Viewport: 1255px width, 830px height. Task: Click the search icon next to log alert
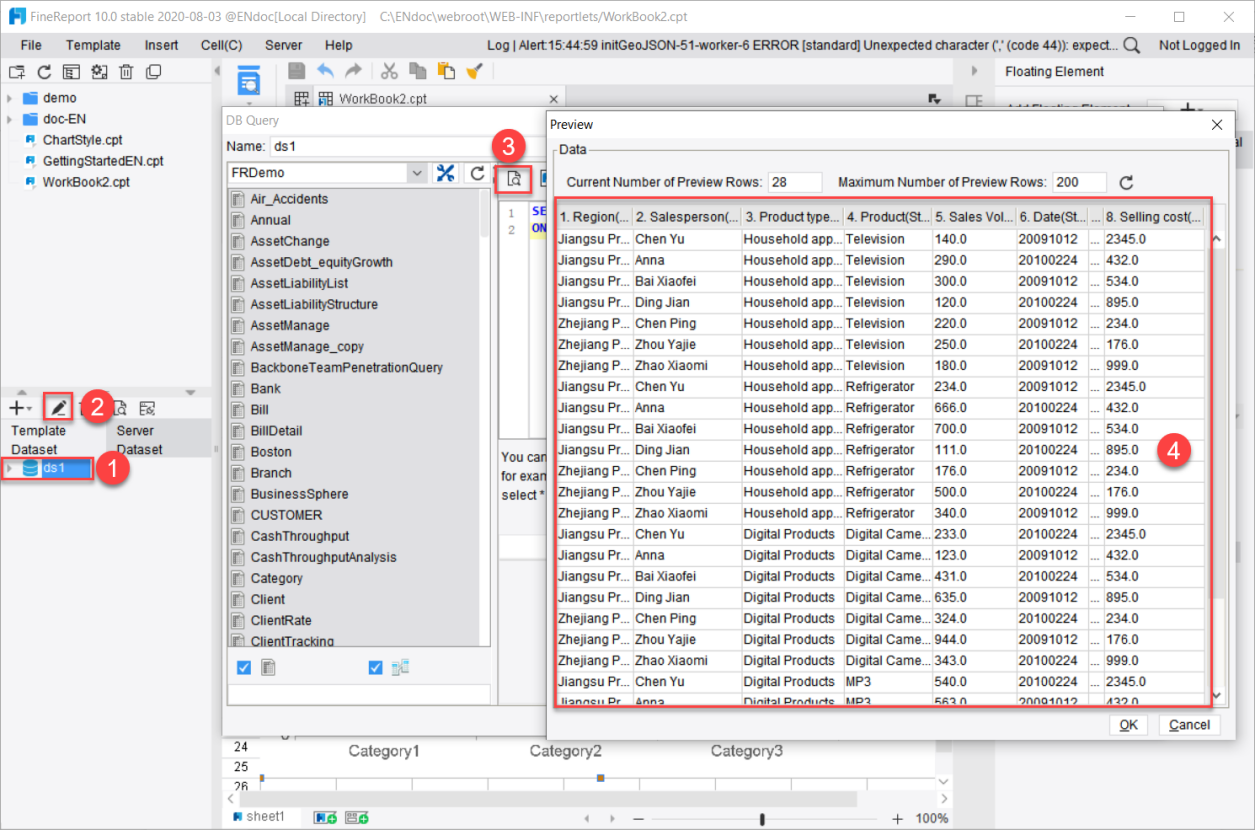coord(1131,45)
